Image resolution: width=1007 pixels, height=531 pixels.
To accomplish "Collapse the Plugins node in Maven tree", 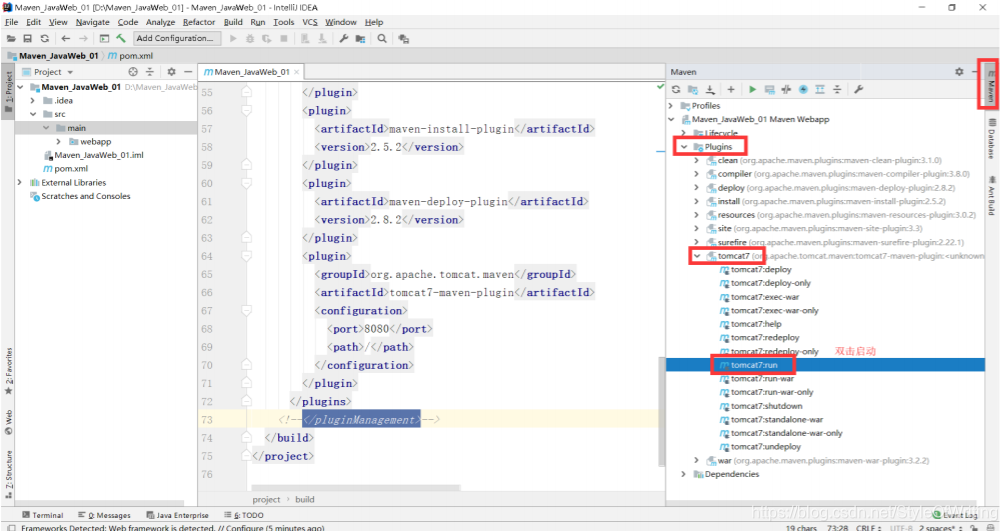I will 684,147.
